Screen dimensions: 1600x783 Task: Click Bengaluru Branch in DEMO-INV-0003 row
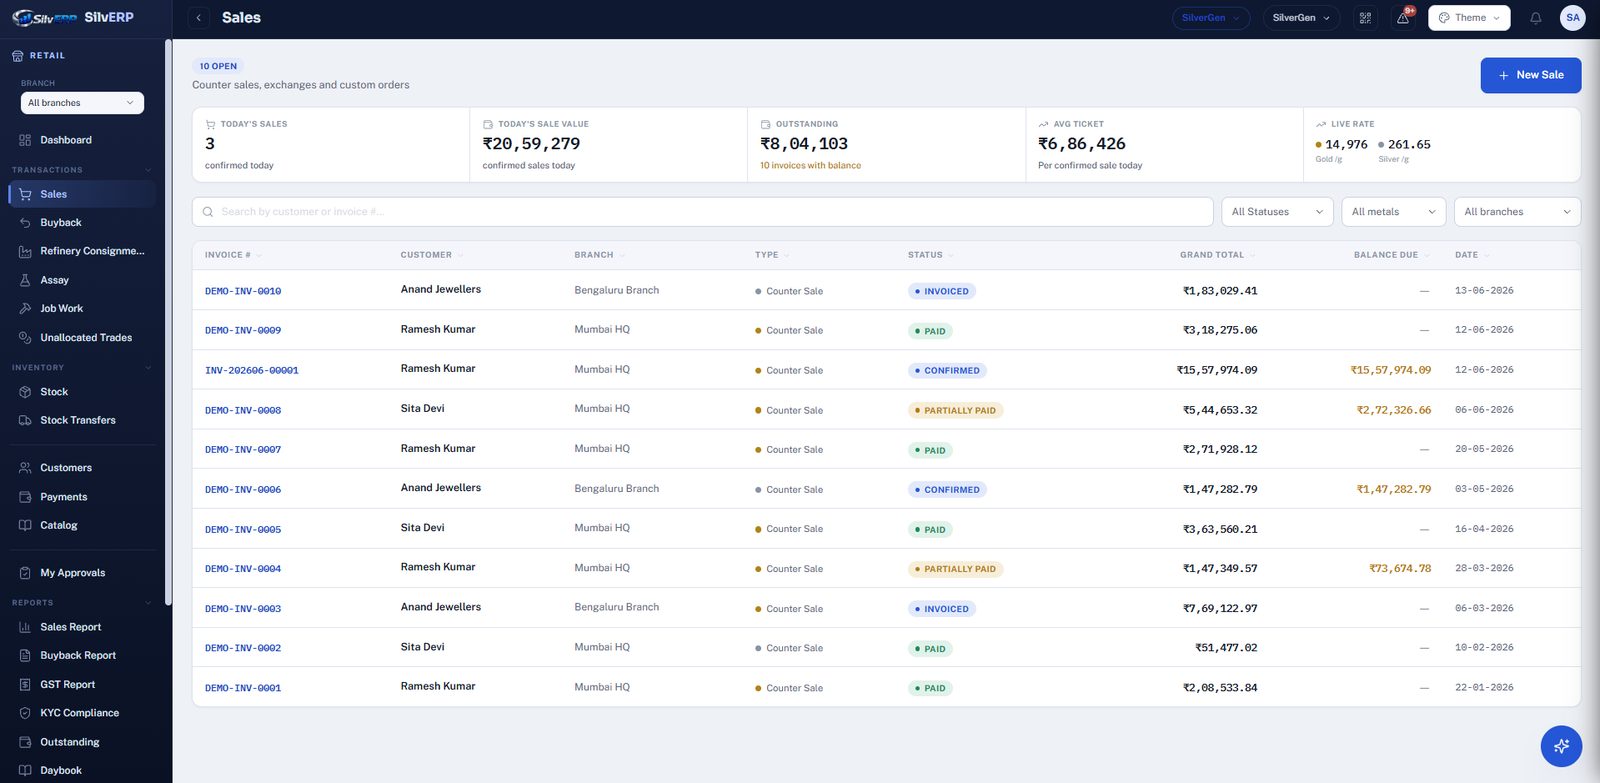pyautogui.click(x=617, y=607)
